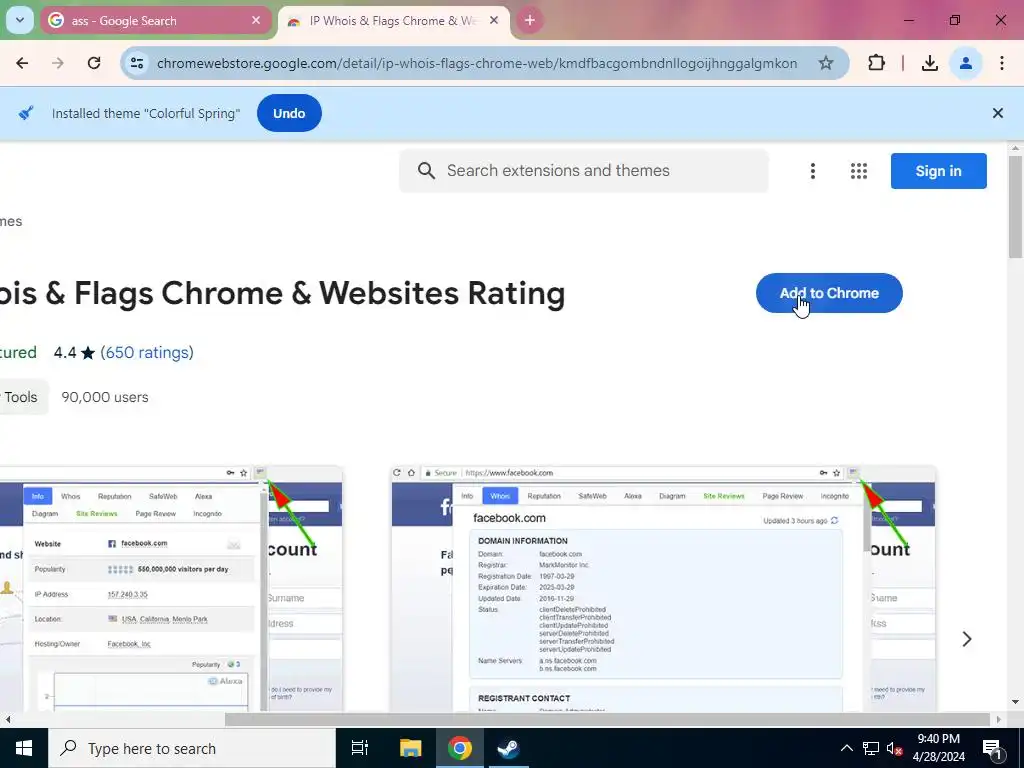This screenshot has width=1024, height=768.
Task: Open the Chrome profile avatar
Action: [x=965, y=63]
